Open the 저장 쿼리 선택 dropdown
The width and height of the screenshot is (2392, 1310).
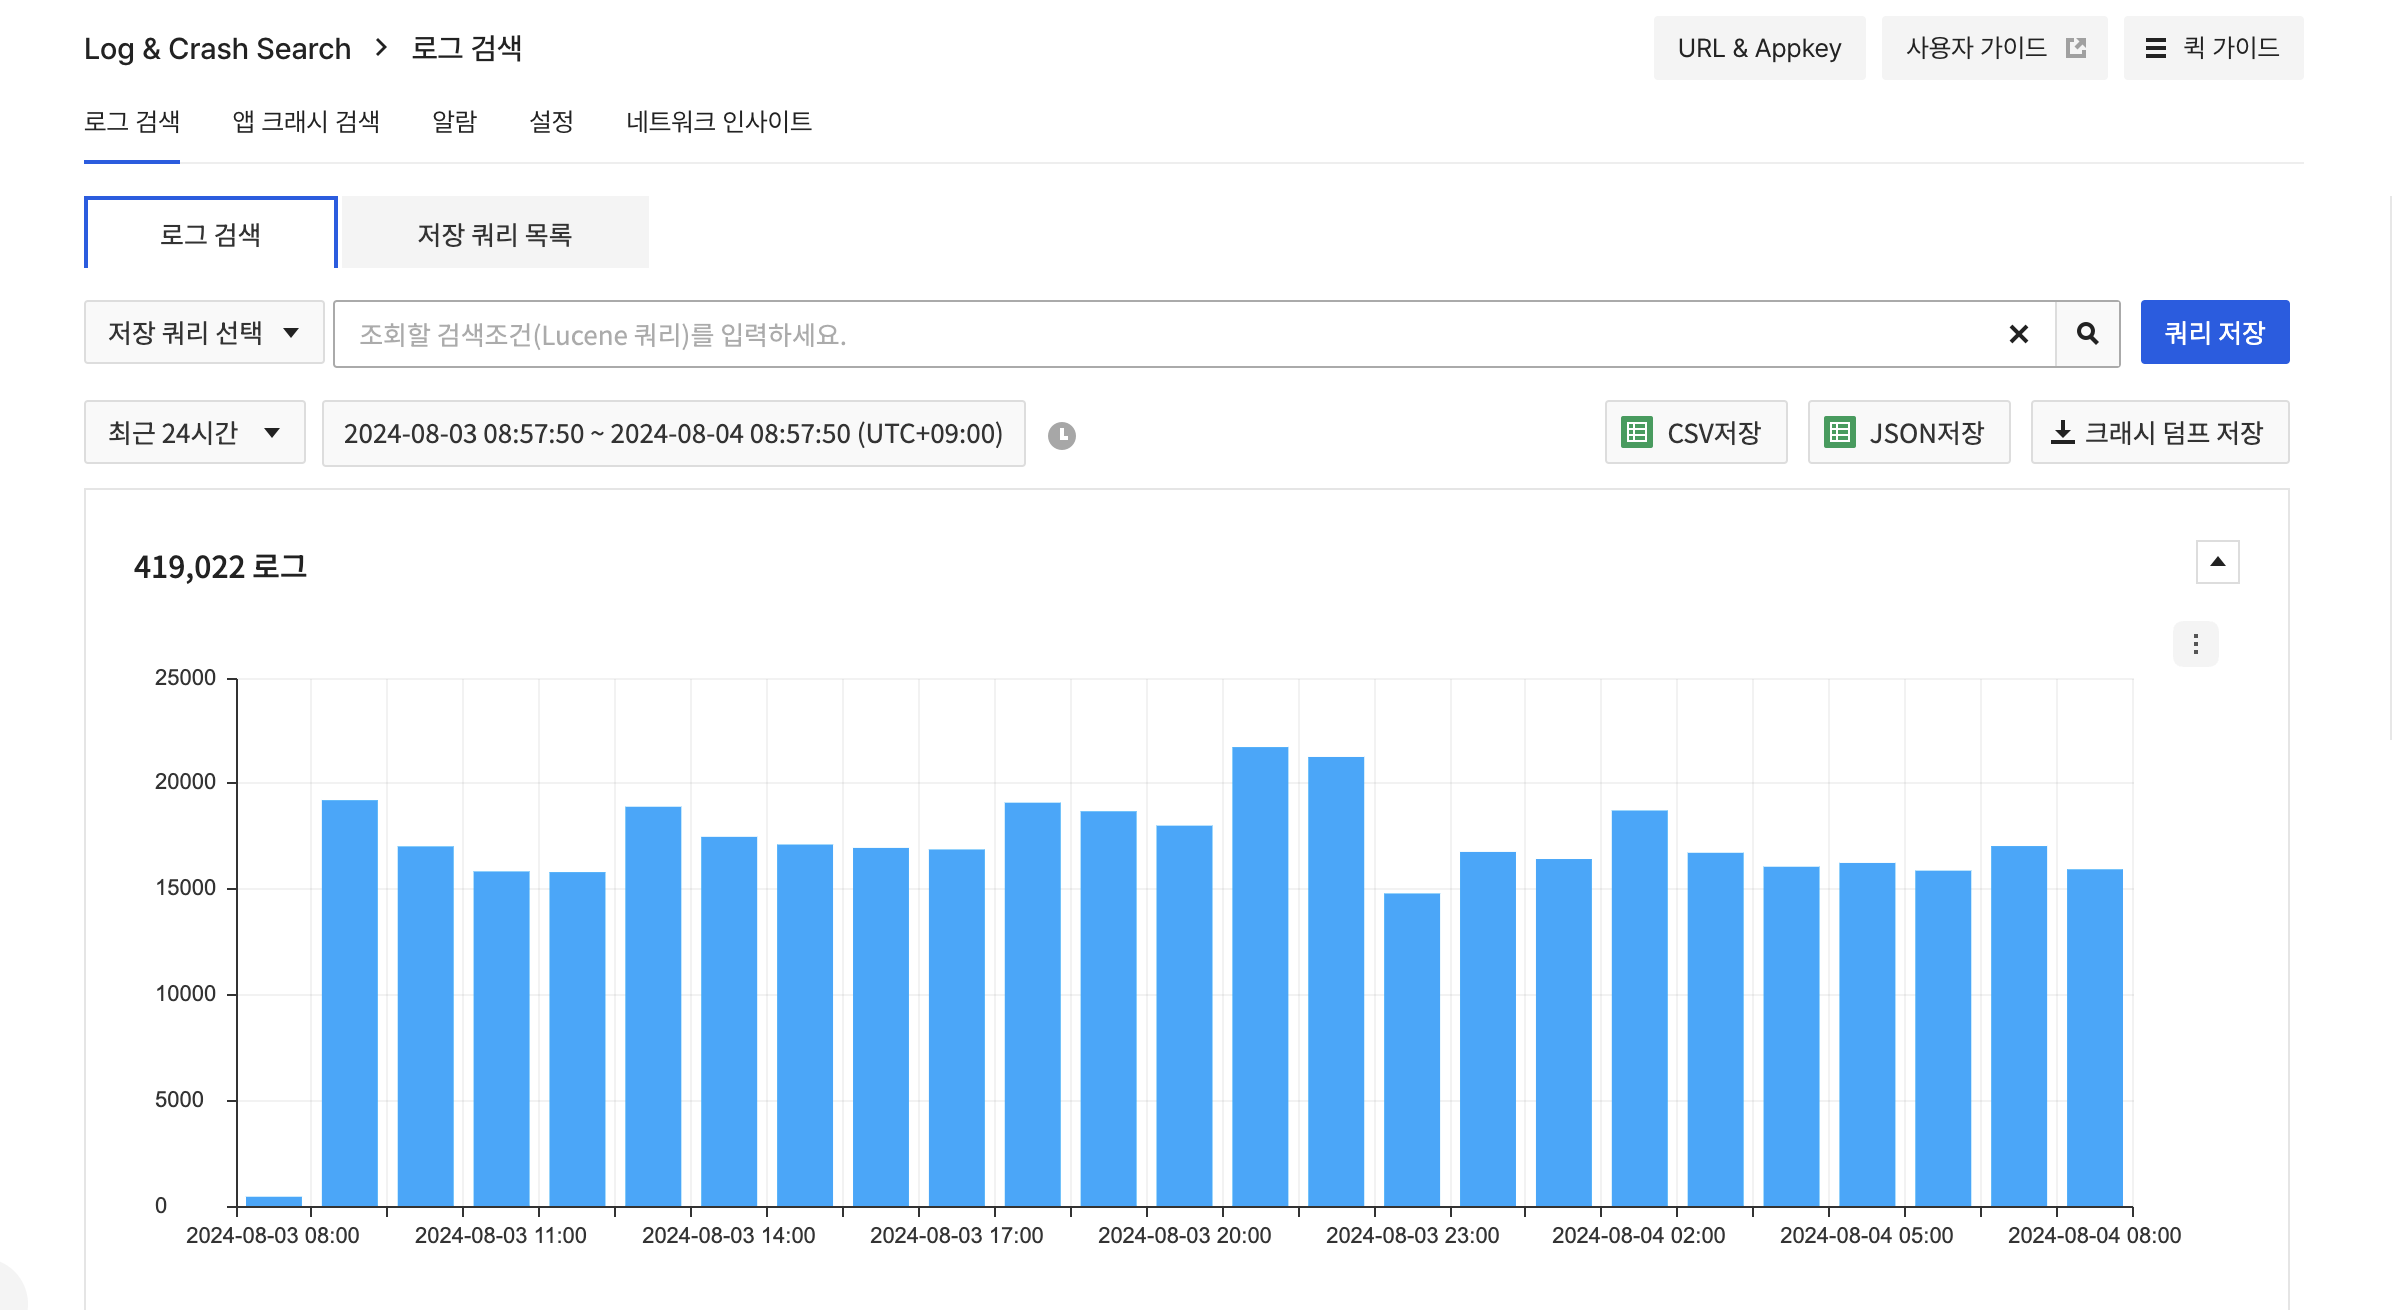pyautogui.click(x=204, y=332)
